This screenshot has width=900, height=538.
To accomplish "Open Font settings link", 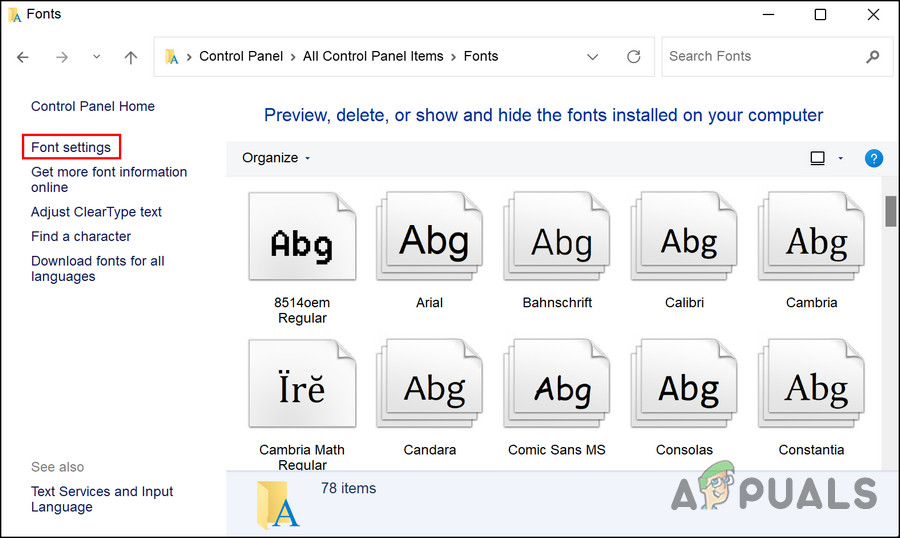I will click(x=71, y=148).
